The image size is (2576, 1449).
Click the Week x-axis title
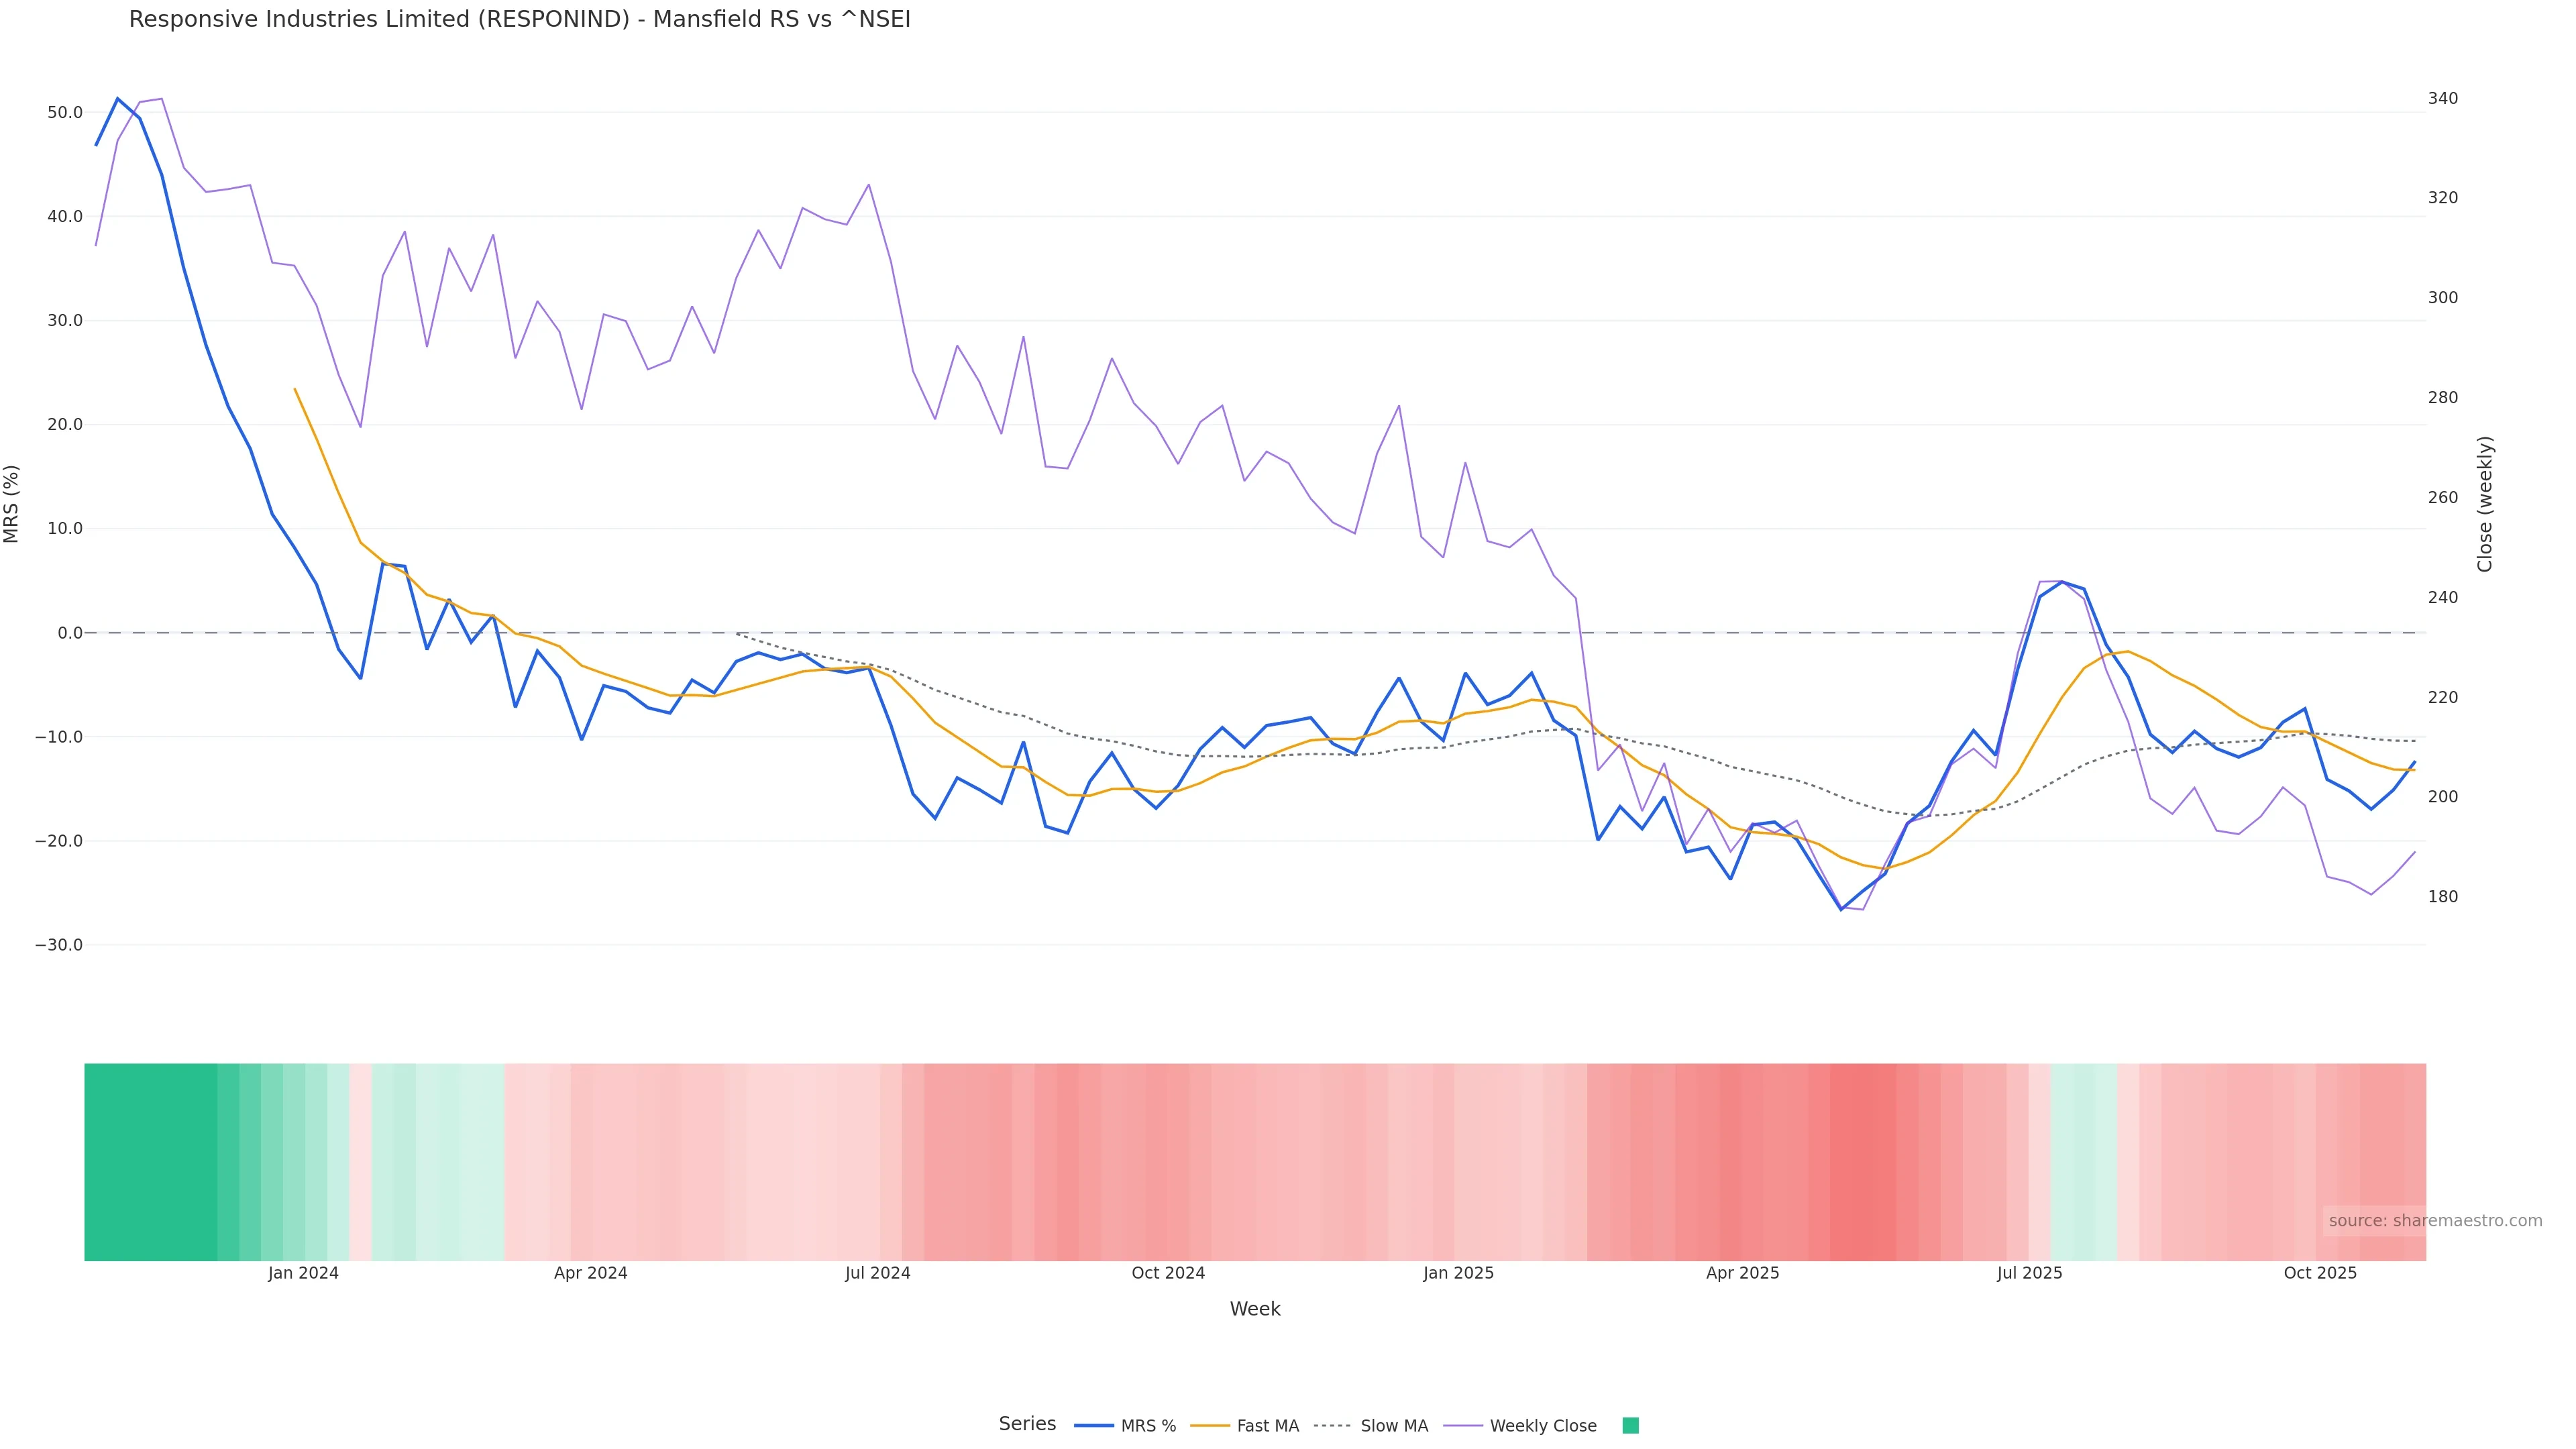coord(1254,1309)
